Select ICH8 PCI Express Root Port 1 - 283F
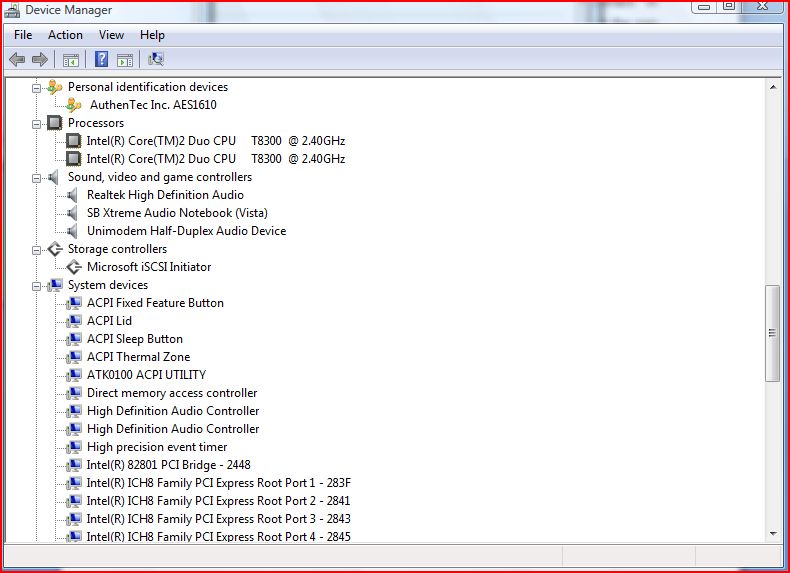 [219, 483]
